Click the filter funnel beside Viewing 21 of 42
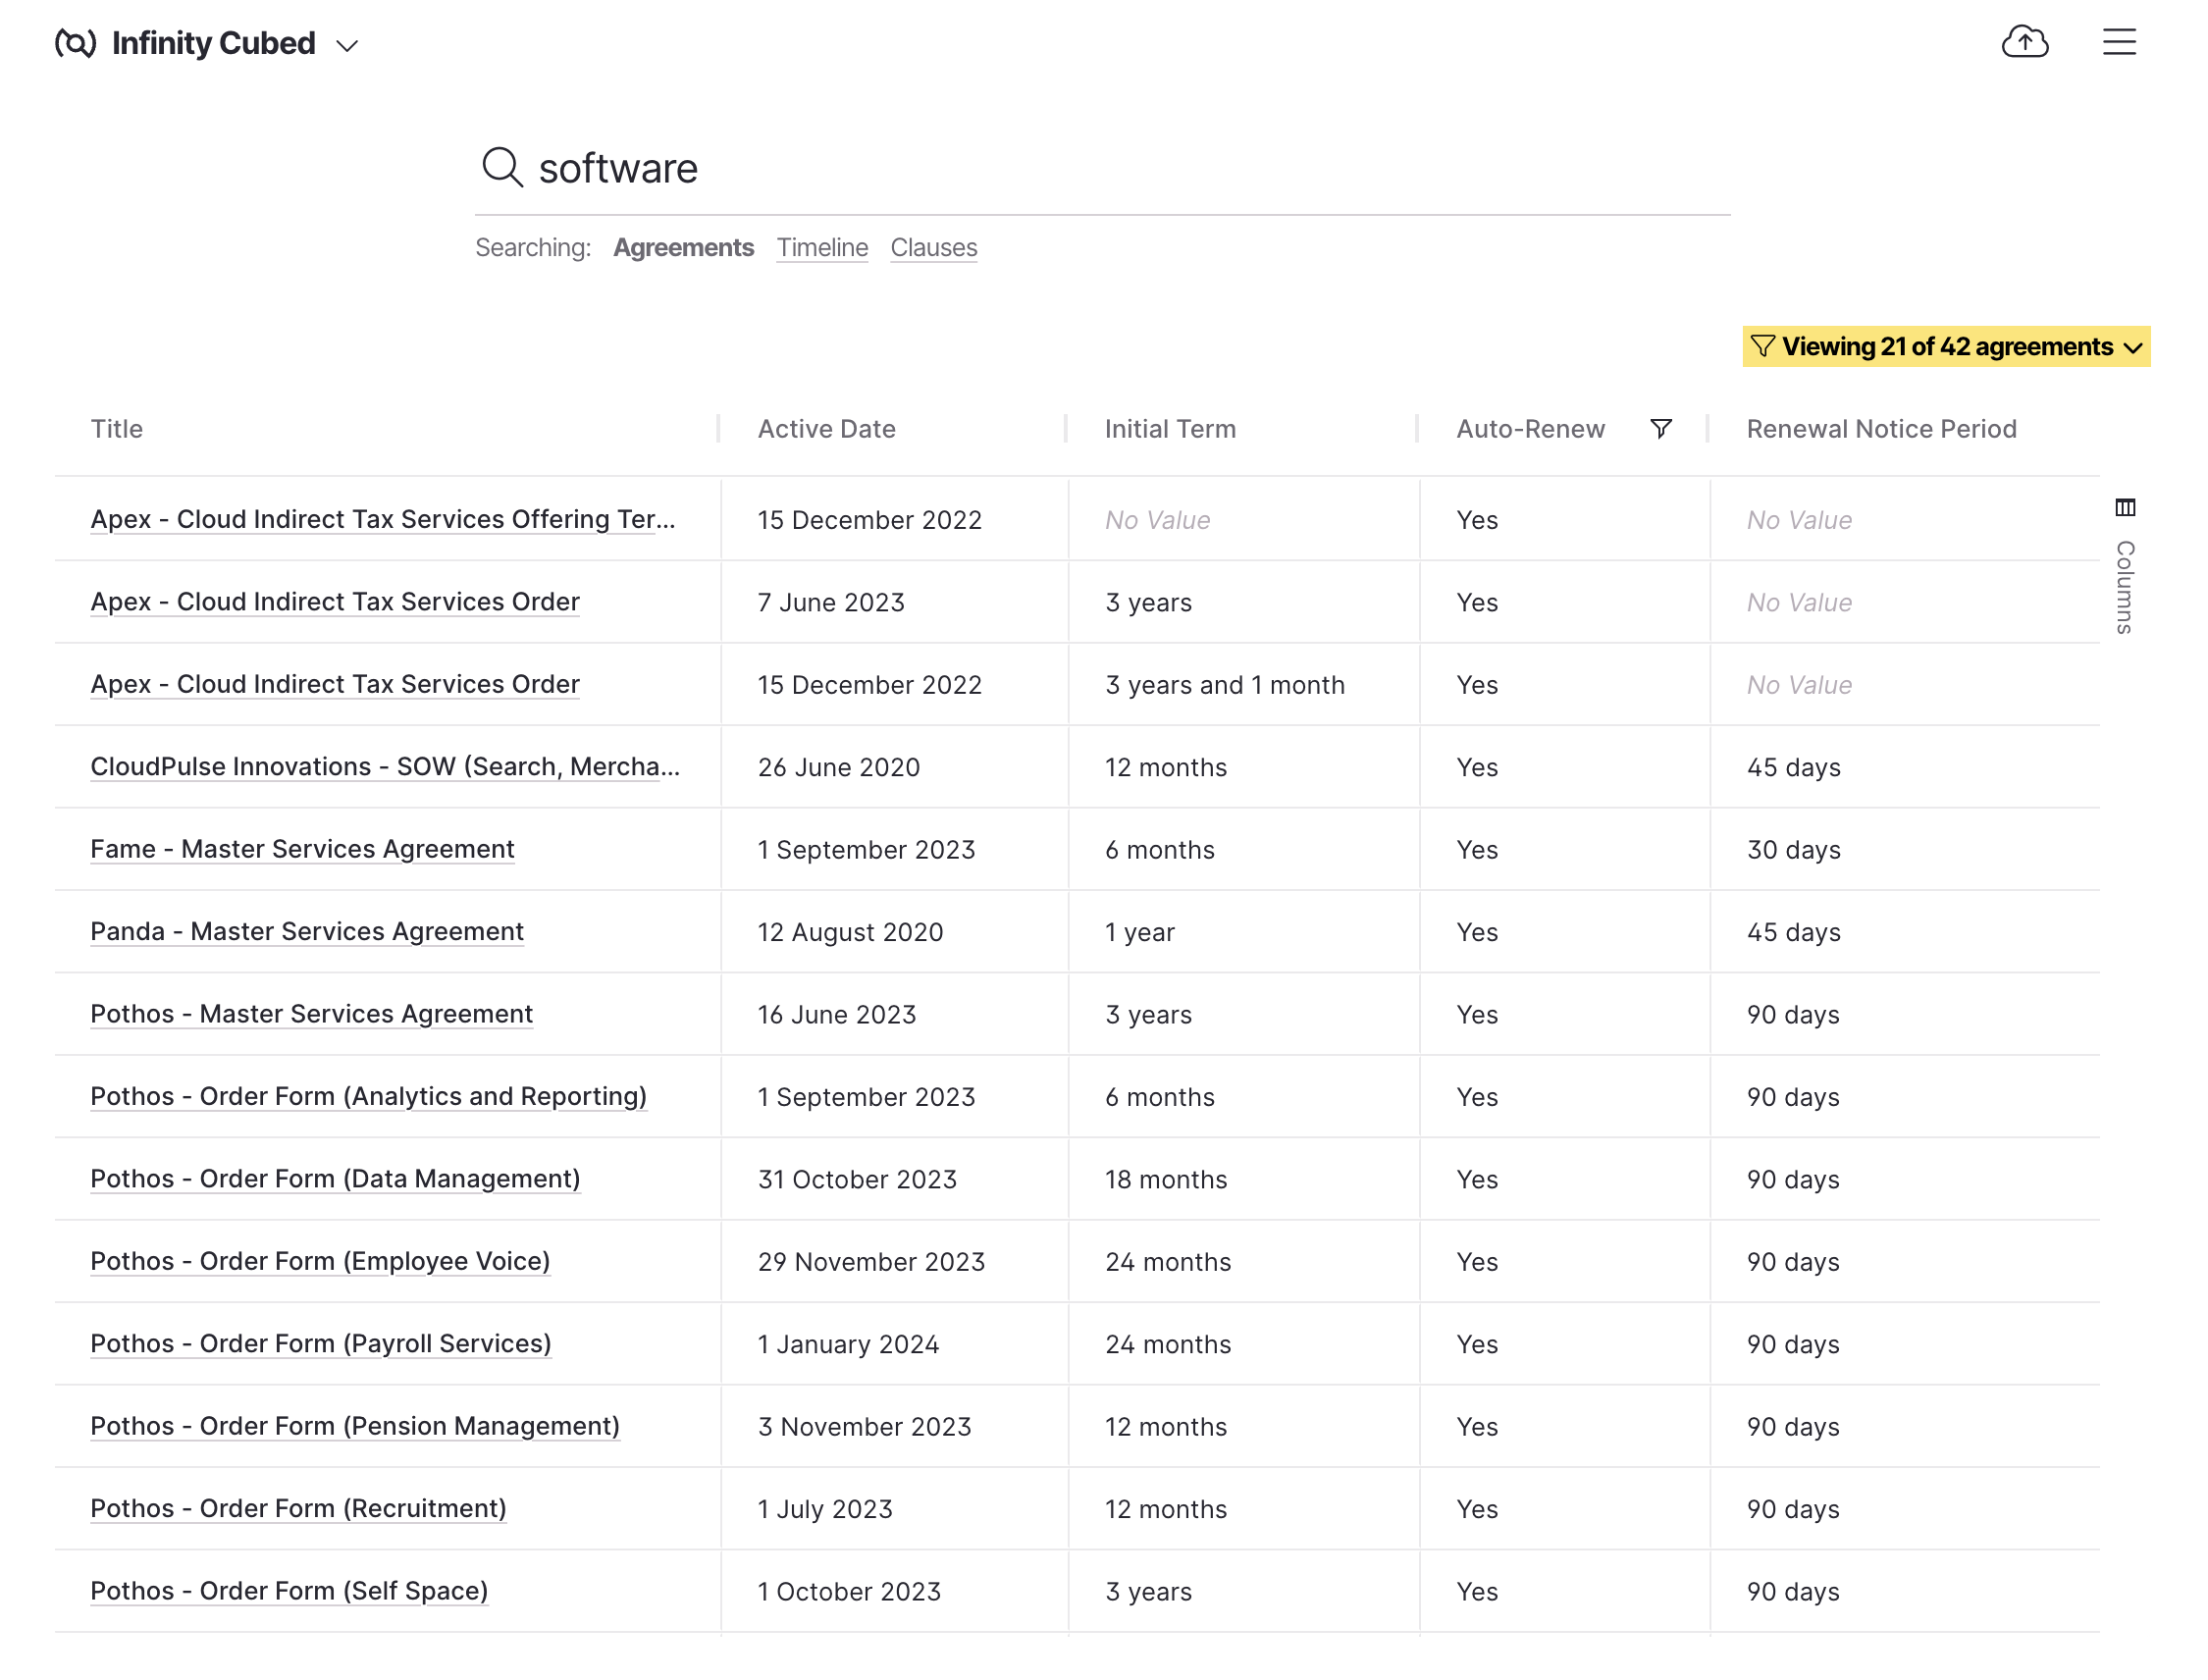 pyautogui.click(x=1763, y=347)
